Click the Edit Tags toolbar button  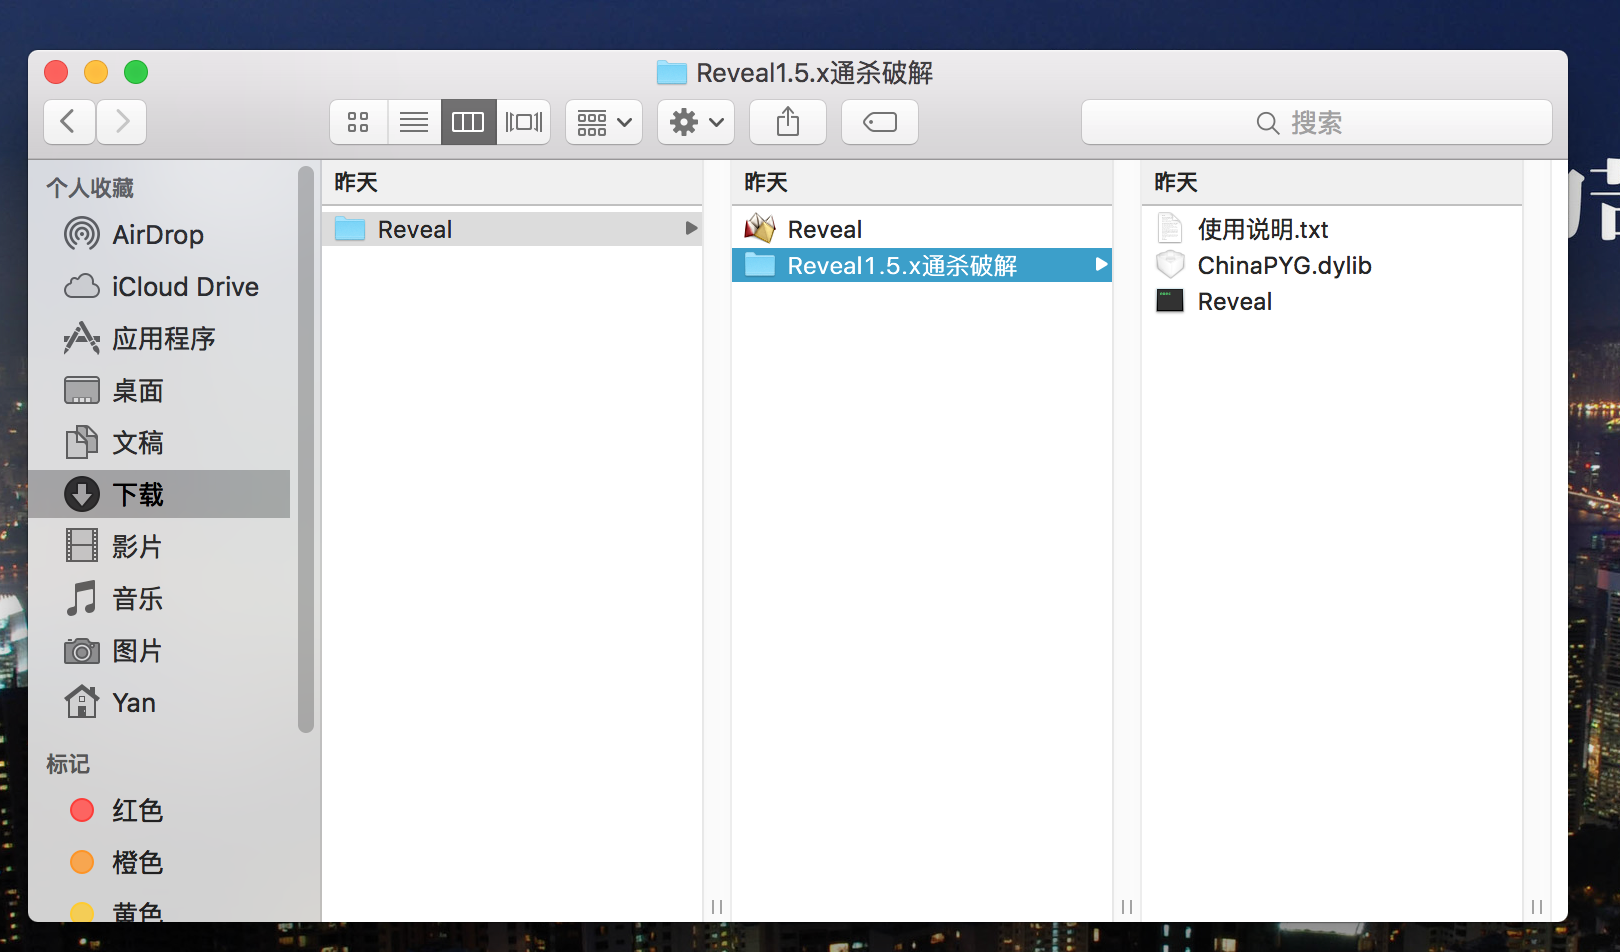(x=880, y=122)
